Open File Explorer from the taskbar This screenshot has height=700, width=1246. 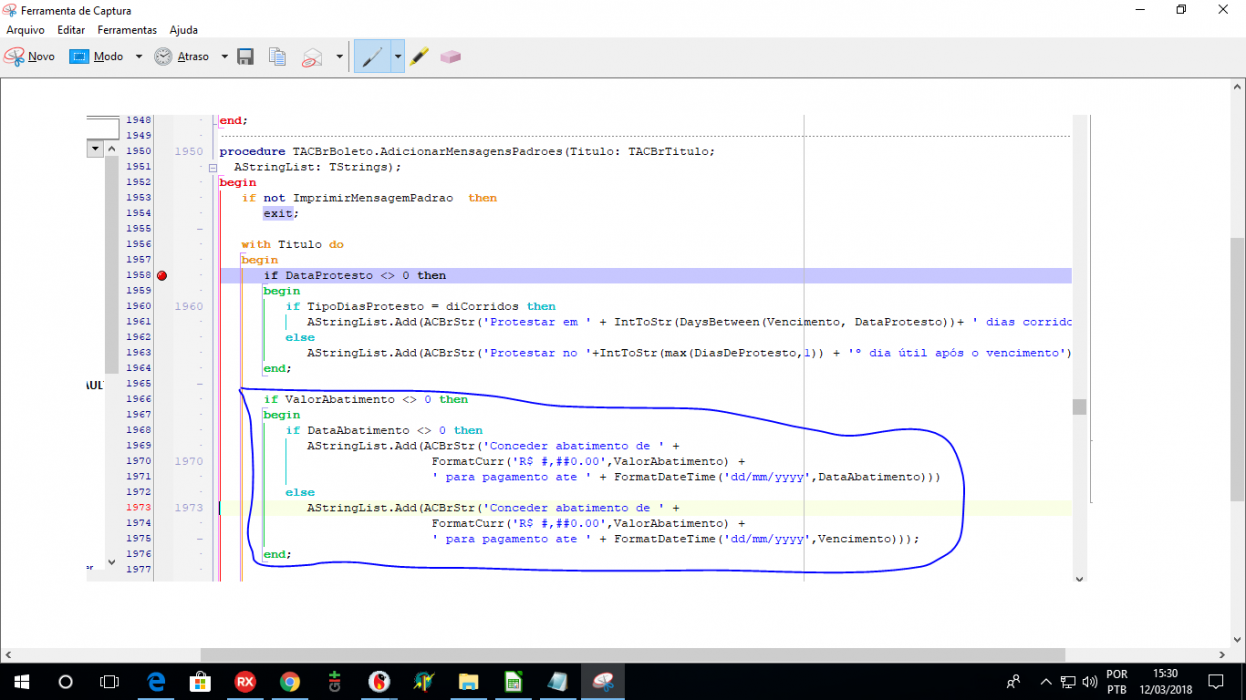point(468,682)
